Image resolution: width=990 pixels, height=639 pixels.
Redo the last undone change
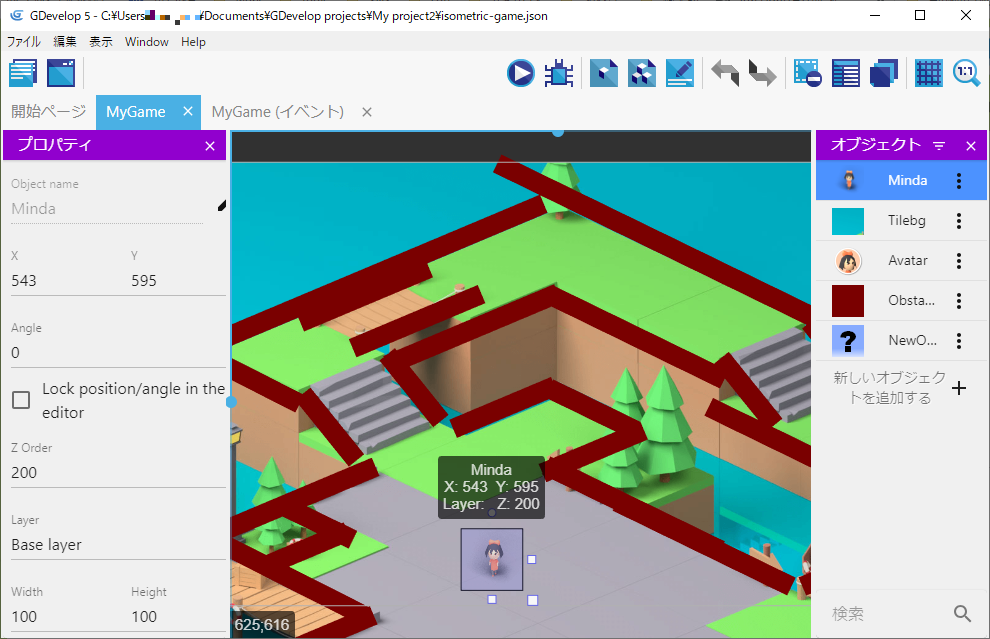point(761,72)
